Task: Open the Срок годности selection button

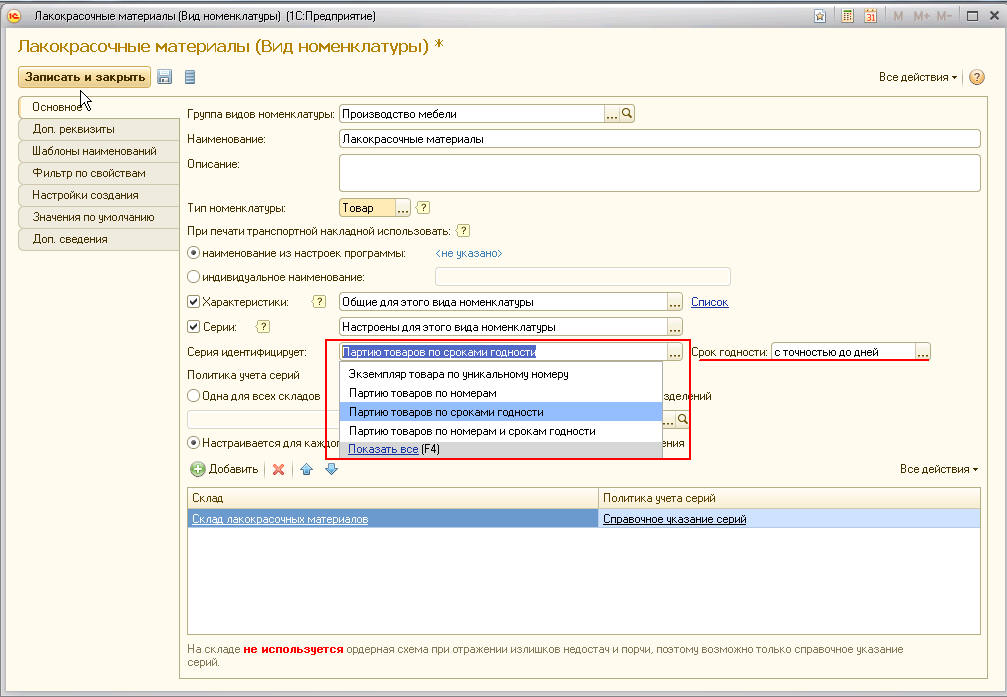Action: (922, 352)
